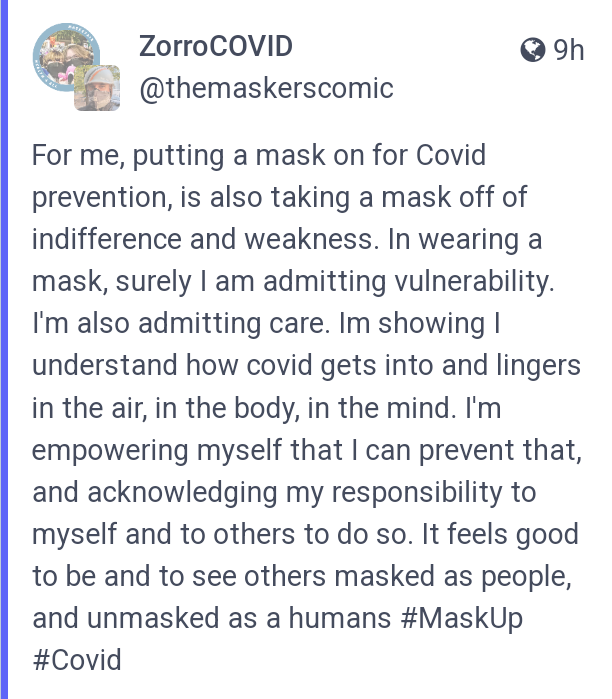Viewport: 612px width, 699px height.
Task: Open the 9h post timestamp
Action: [x=568, y=49]
